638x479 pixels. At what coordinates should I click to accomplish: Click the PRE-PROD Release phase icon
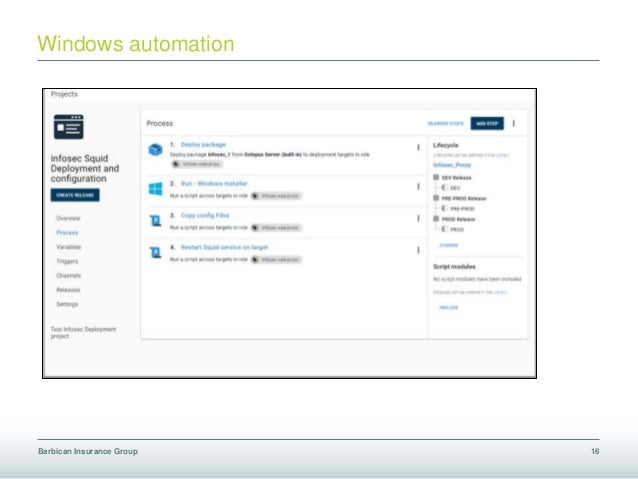tap(436, 198)
